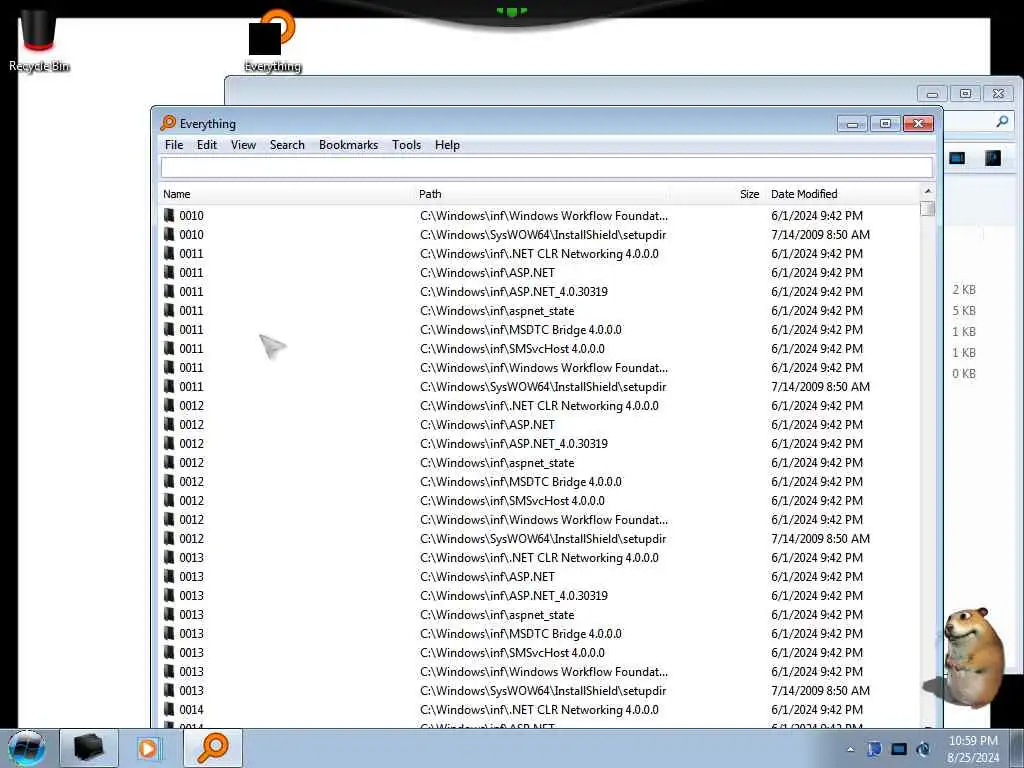The height and width of the screenshot is (768, 1024).
Task: Select 0011 row in ASP.NET_4.0.30319
Action: 539,291
